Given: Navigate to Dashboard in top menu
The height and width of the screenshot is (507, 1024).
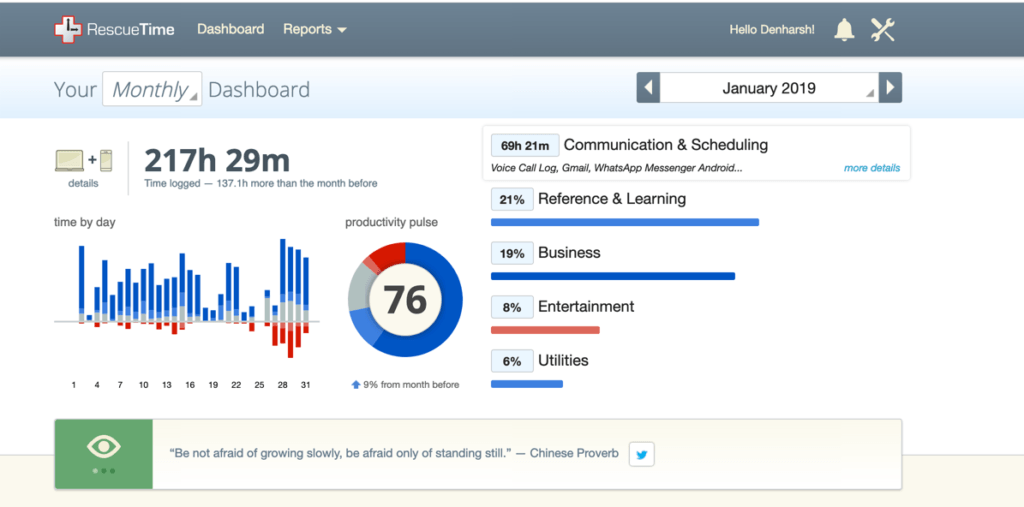Looking at the screenshot, I should [x=230, y=29].
